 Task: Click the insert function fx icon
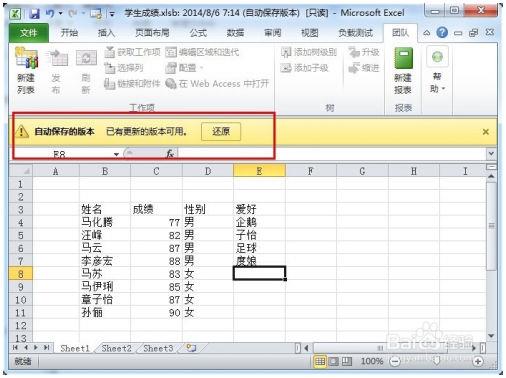(x=170, y=154)
